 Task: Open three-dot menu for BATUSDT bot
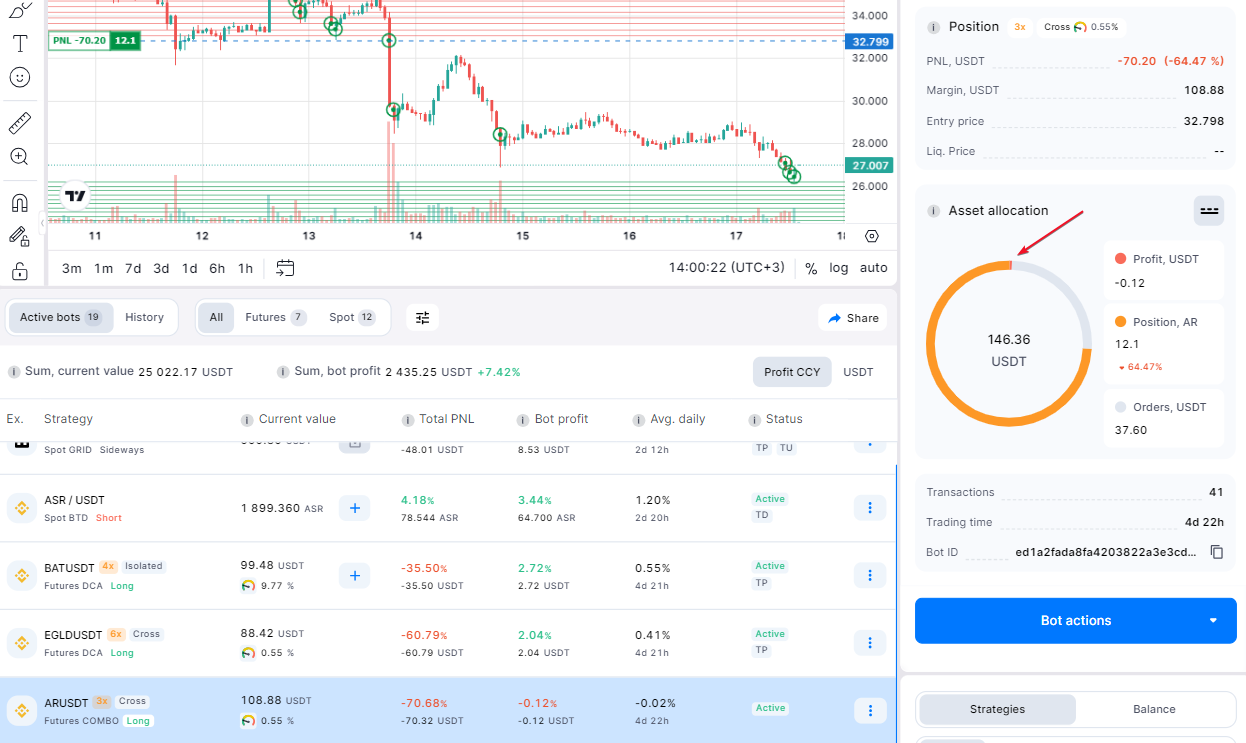[869, 575]
